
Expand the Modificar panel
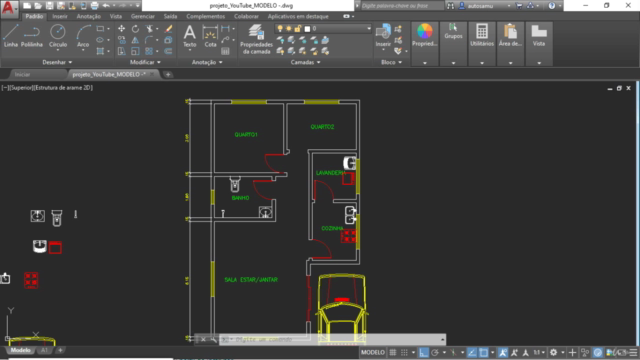tap(145, 62)
